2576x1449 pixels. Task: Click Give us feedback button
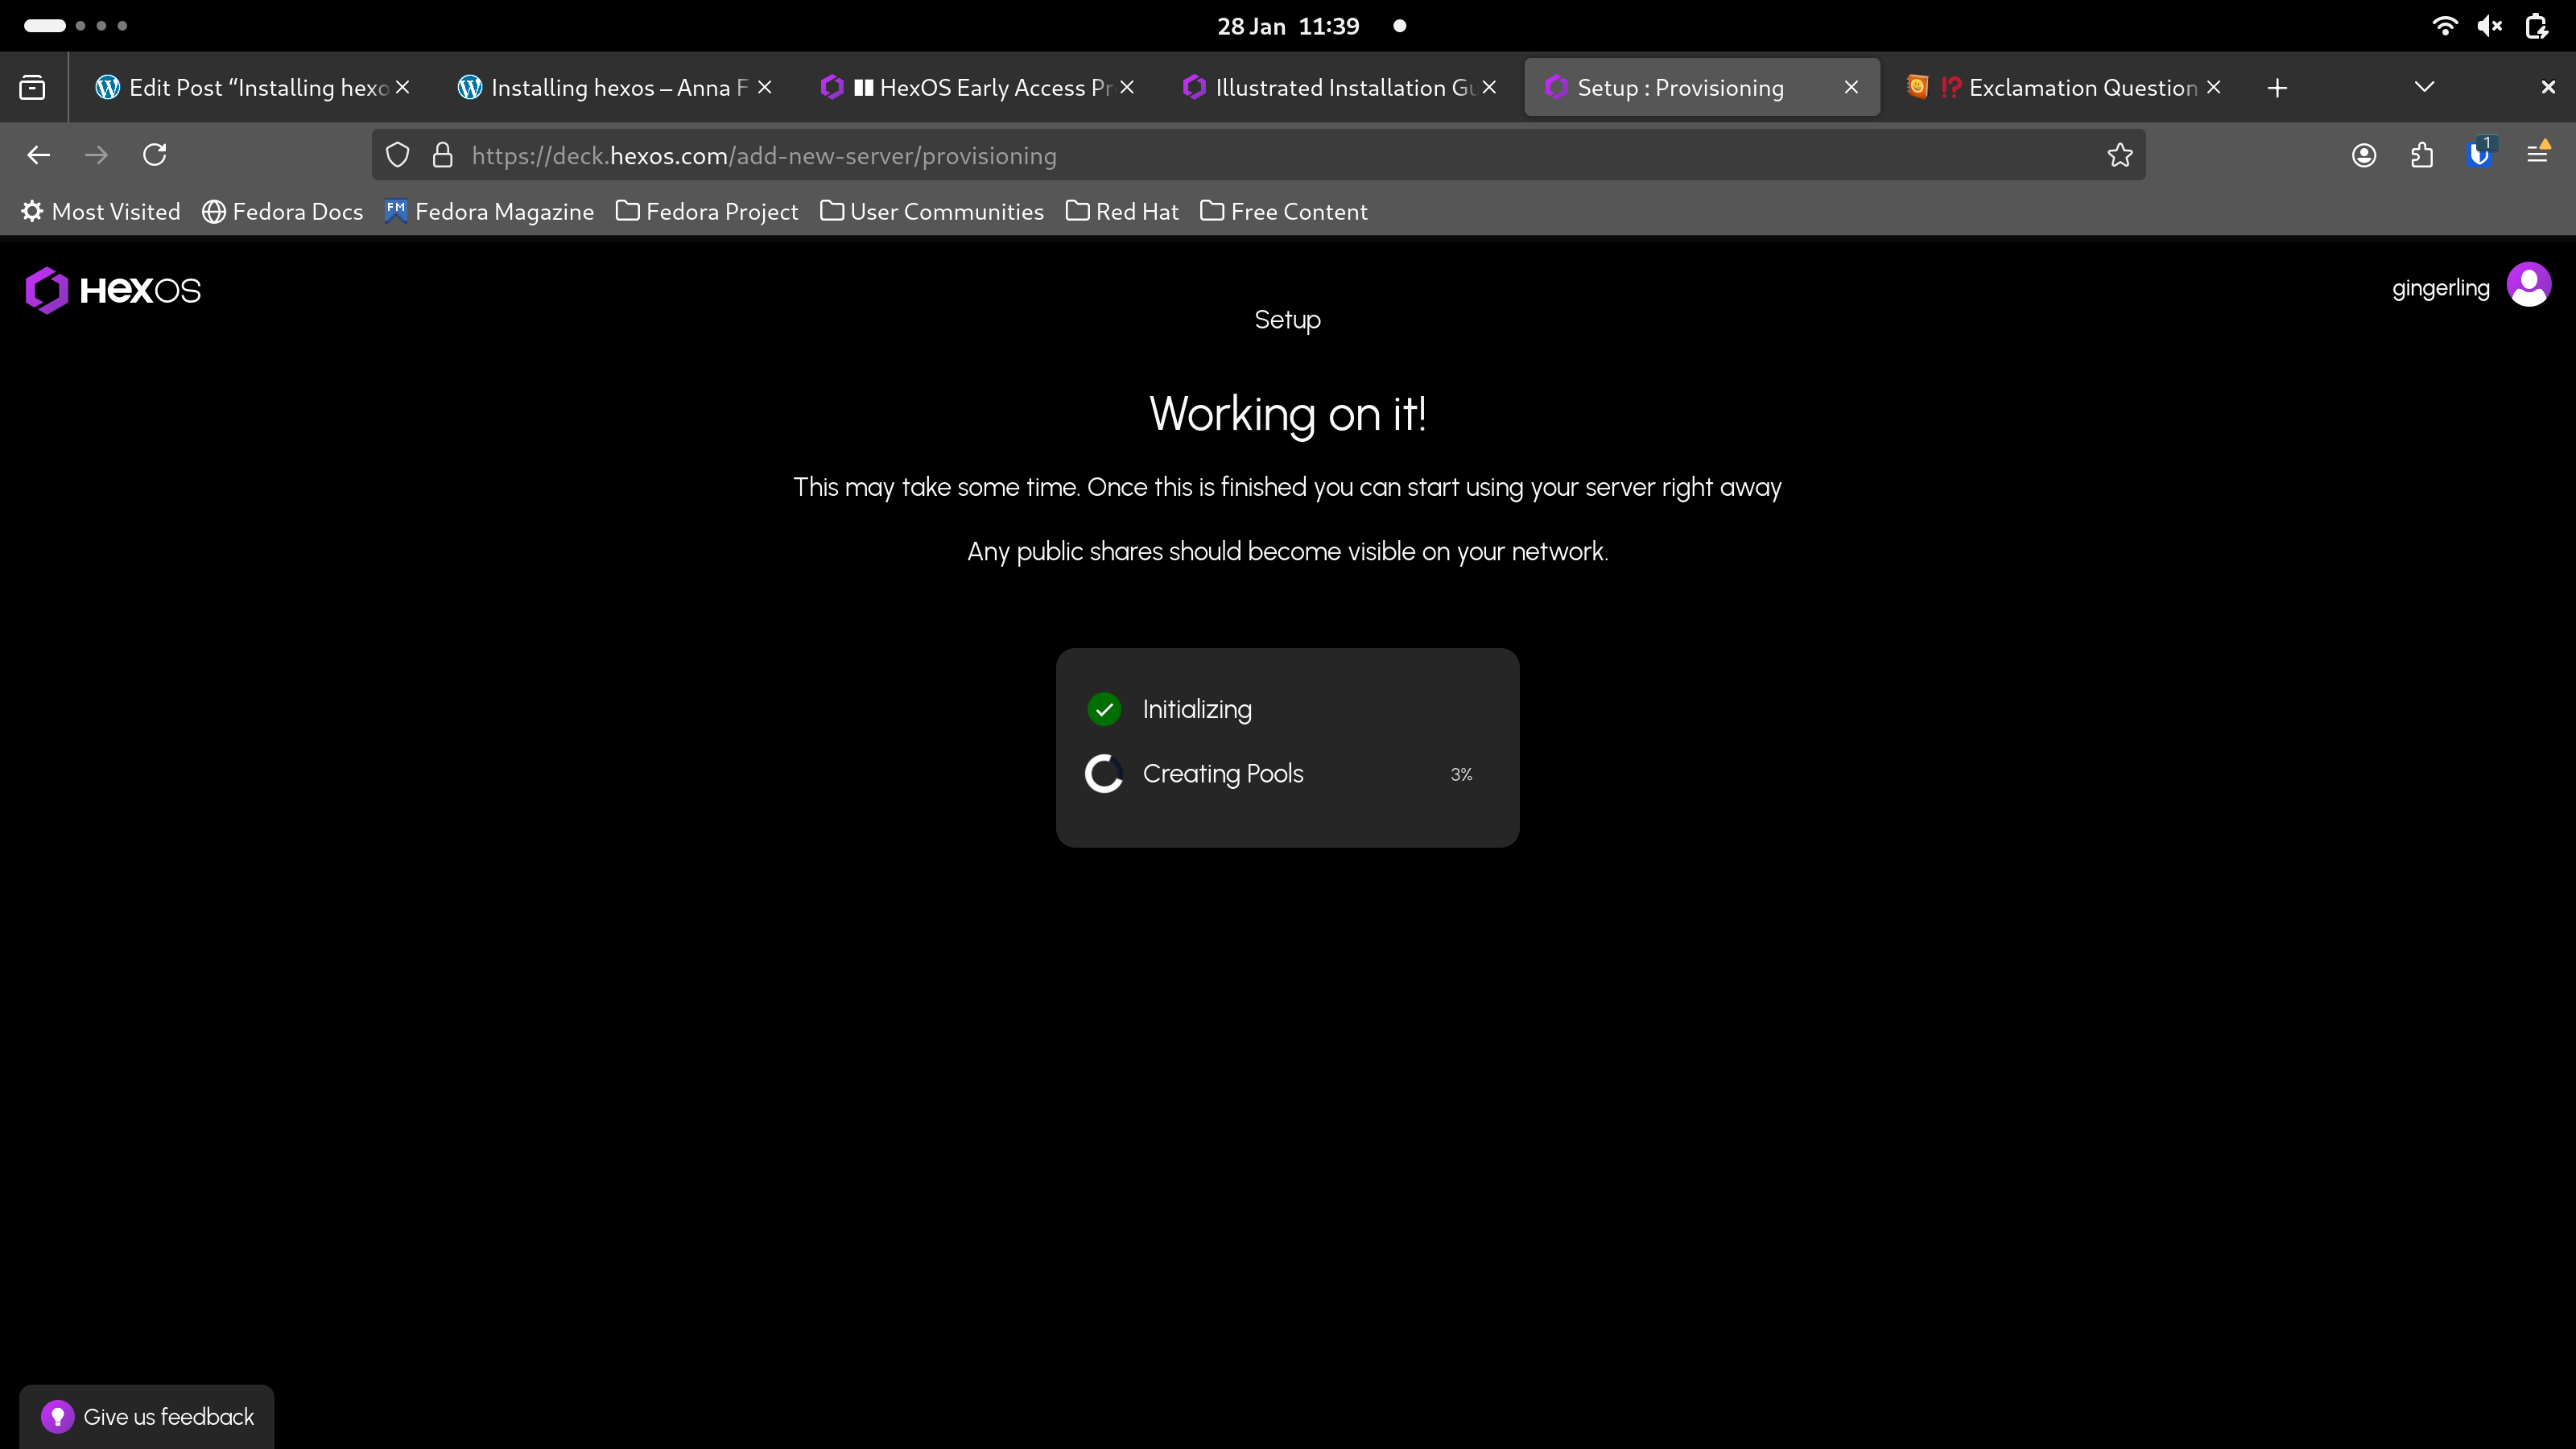(x=148, y=1416)
